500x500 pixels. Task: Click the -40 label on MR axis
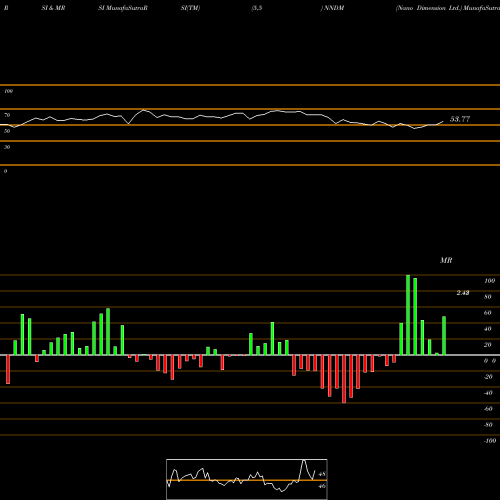488,393
